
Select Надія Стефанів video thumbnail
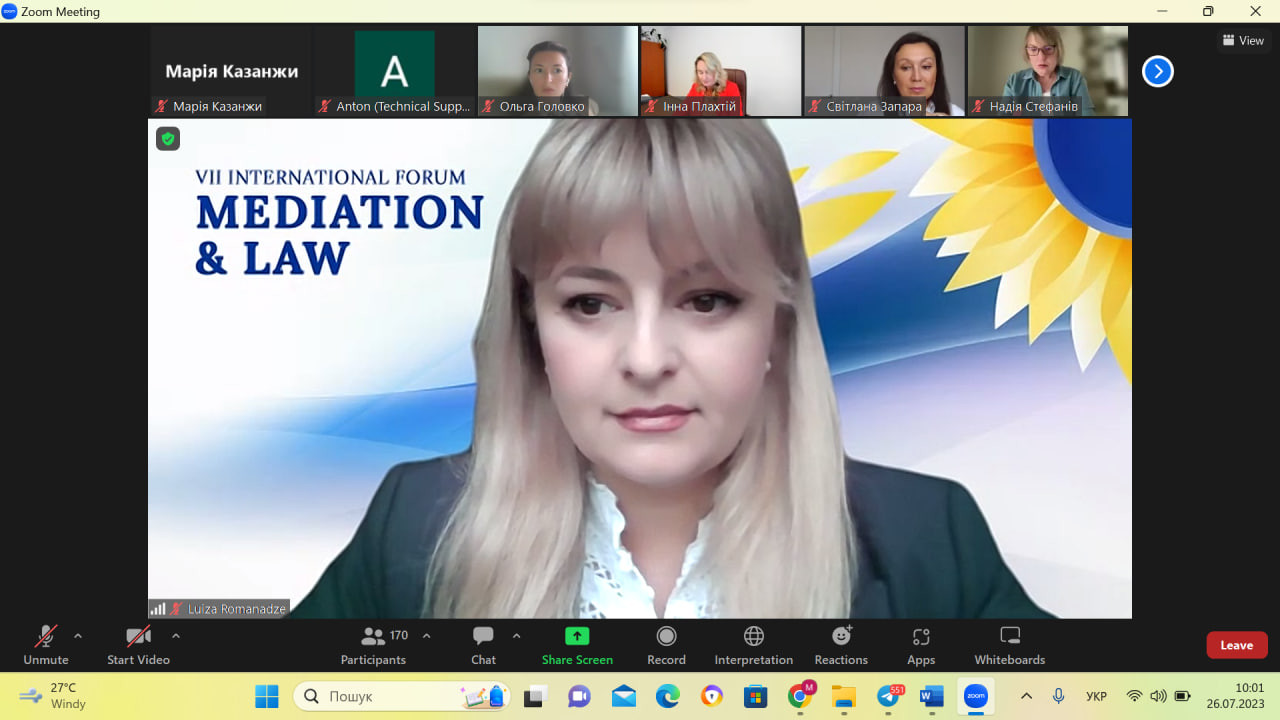click(1048, 71)
